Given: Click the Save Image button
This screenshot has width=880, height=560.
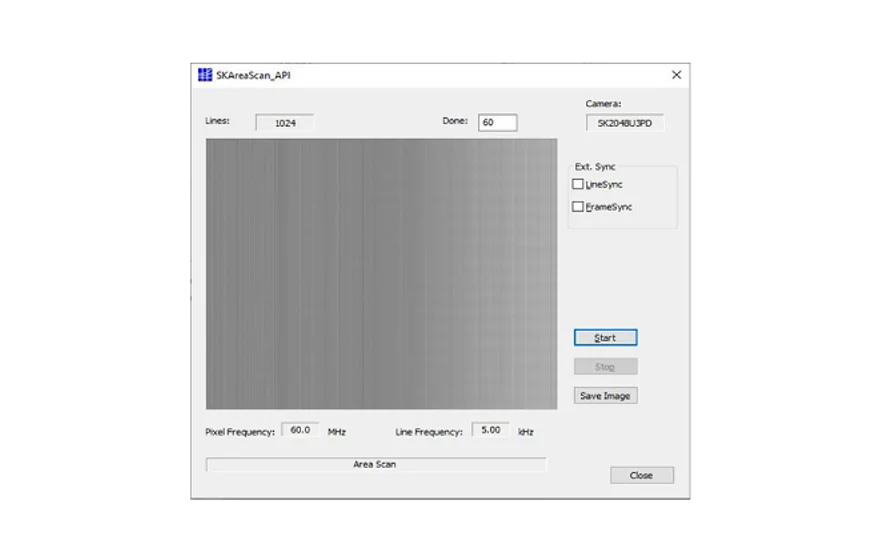Looking at the screenshot, I should point(605,396).
